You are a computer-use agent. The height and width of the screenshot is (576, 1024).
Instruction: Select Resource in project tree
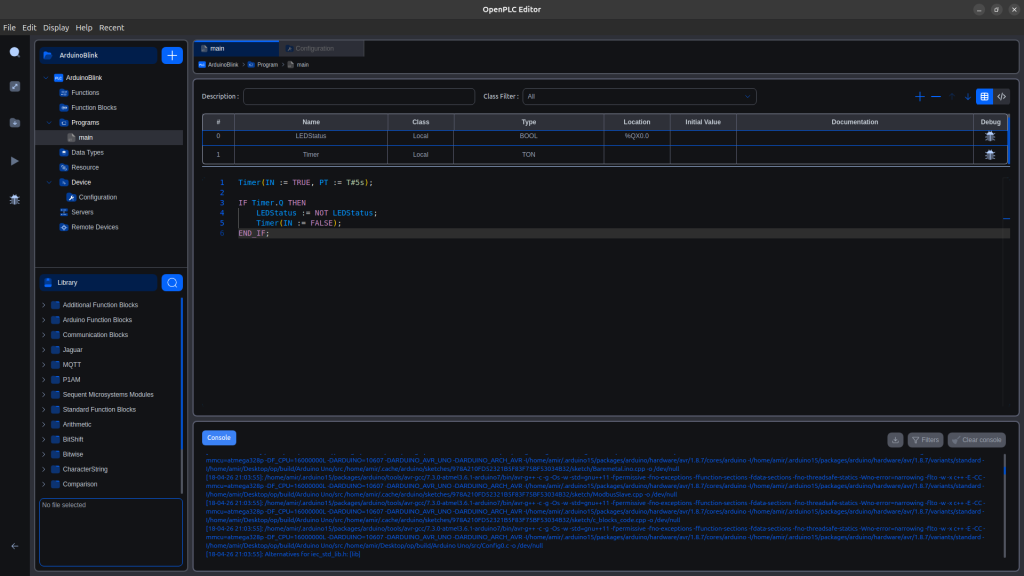click(x=85, y=168)
